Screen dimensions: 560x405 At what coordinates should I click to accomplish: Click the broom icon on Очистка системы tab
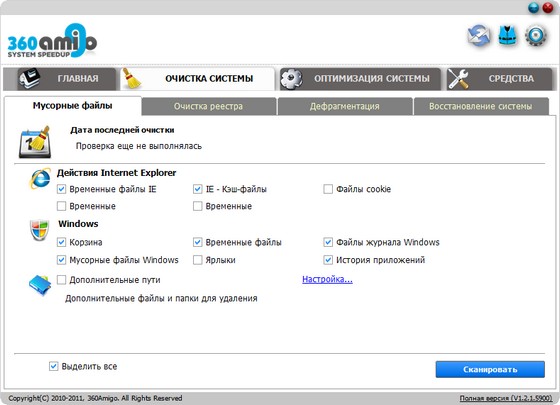(131, 79)
